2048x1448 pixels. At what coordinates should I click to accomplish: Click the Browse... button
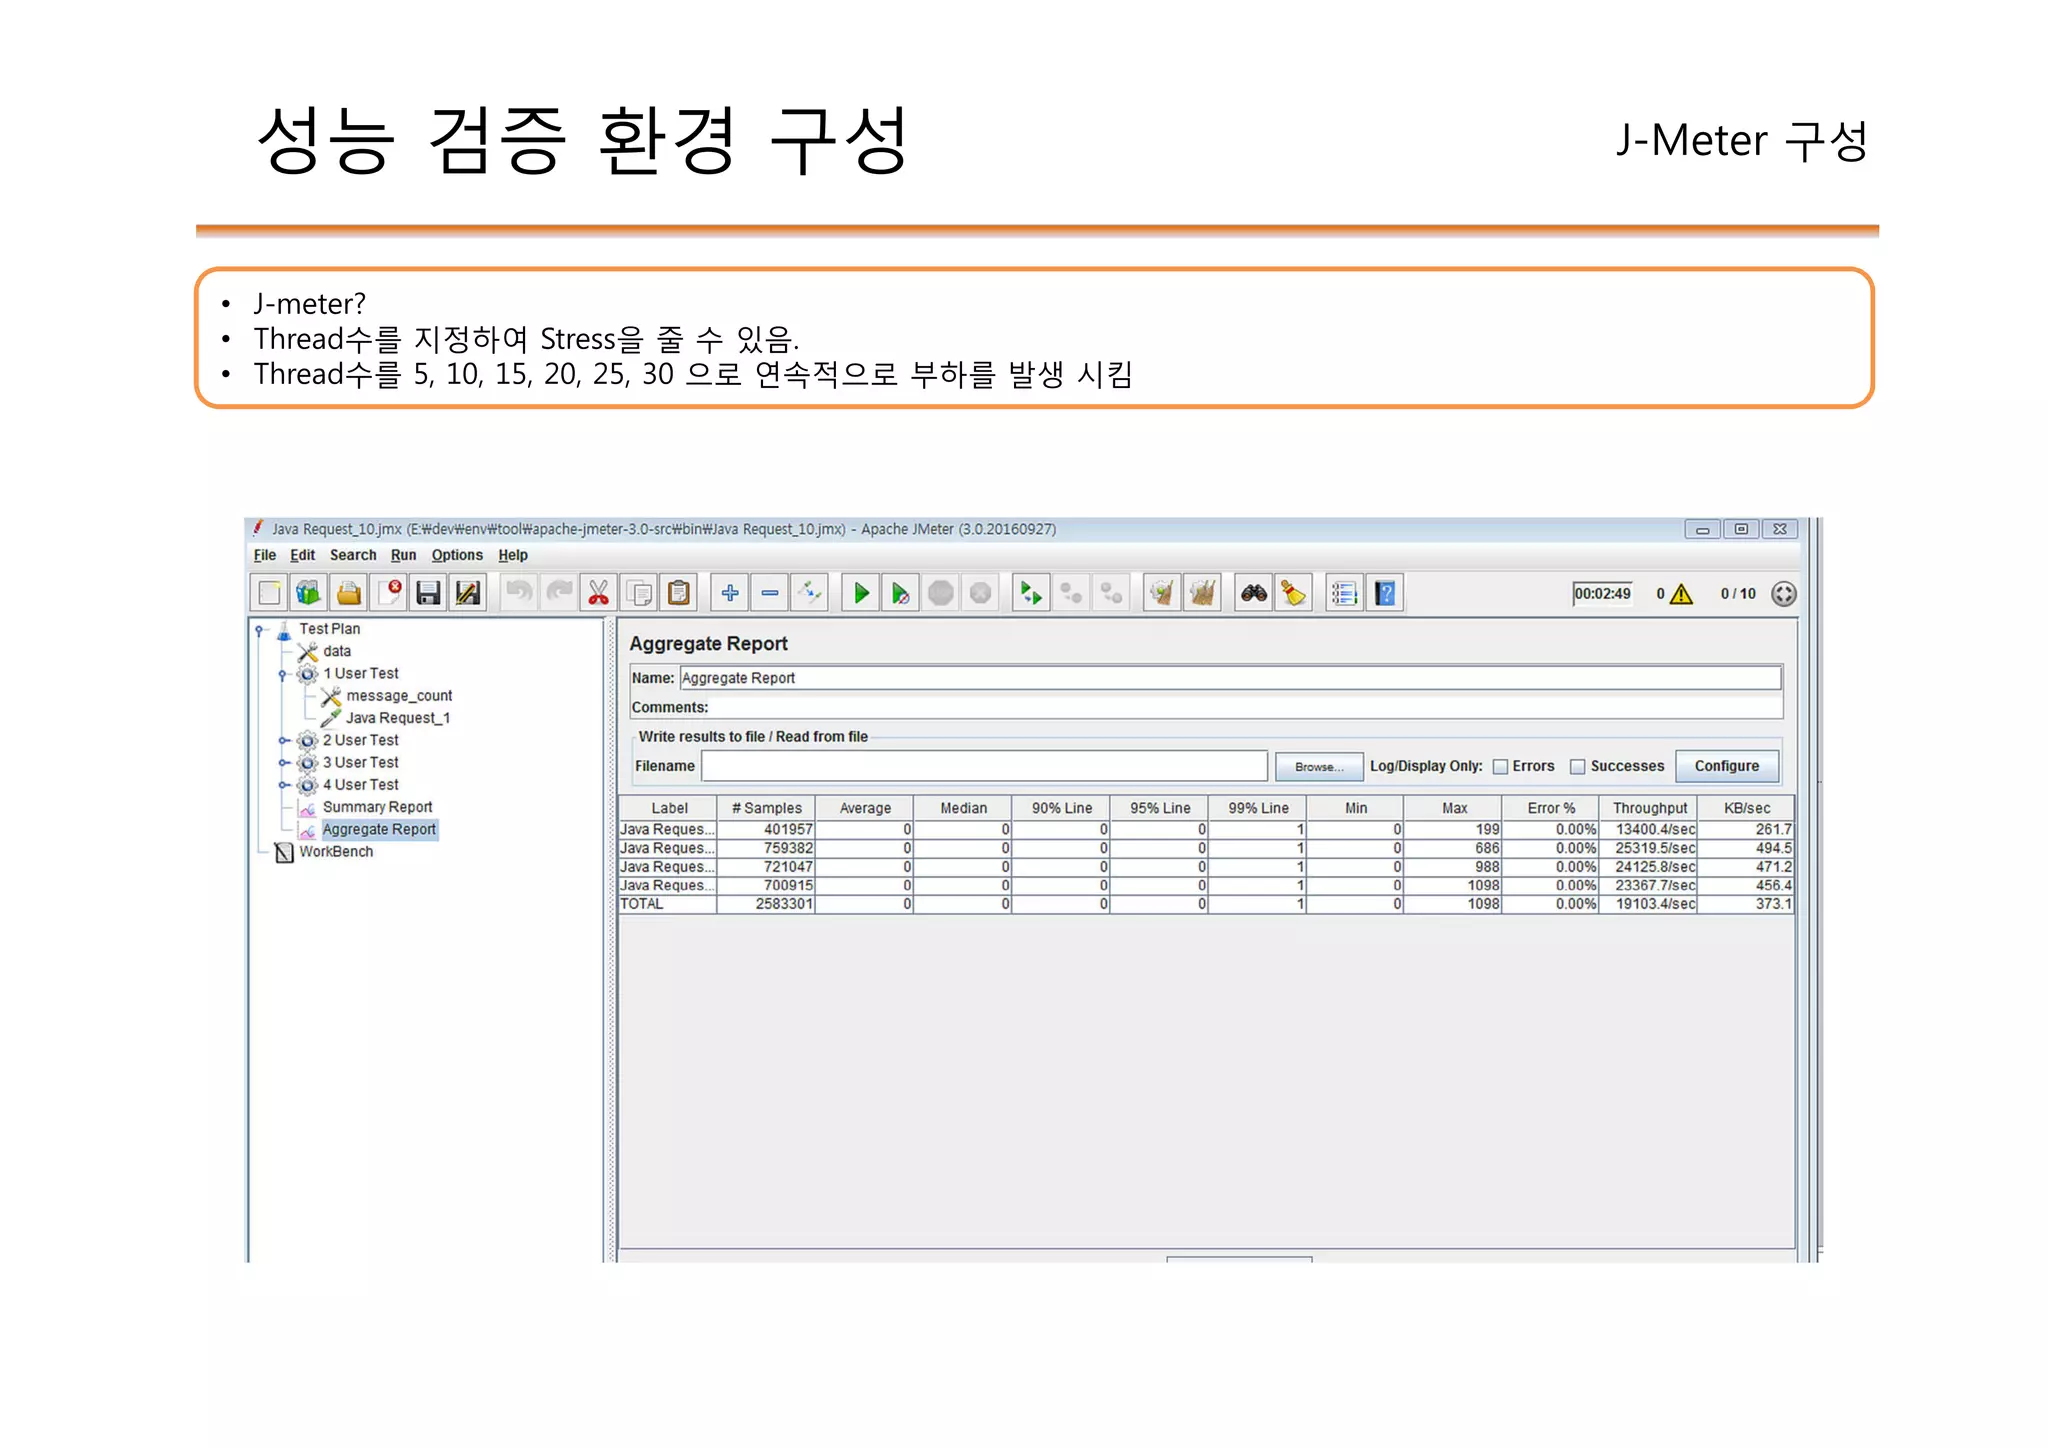[x=1318, y=767]
